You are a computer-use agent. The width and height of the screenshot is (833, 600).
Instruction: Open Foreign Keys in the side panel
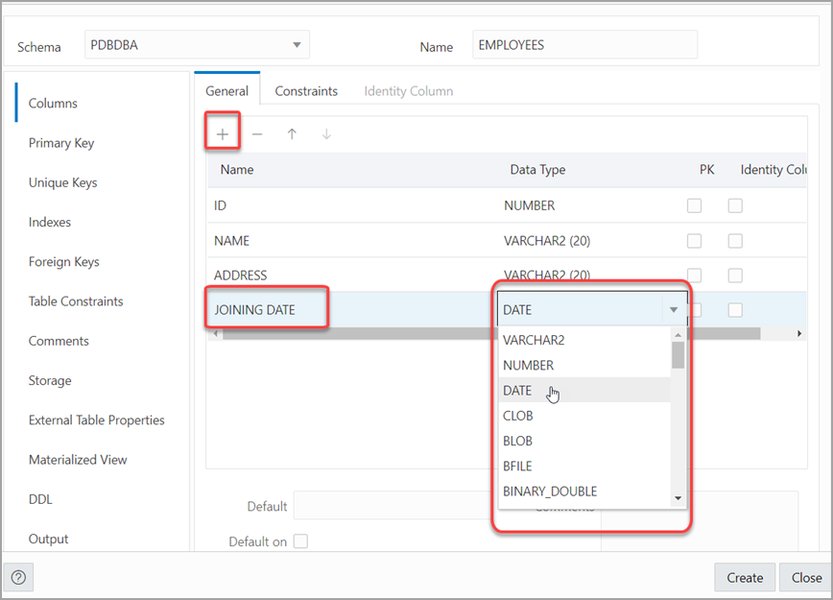click(64, 261)
